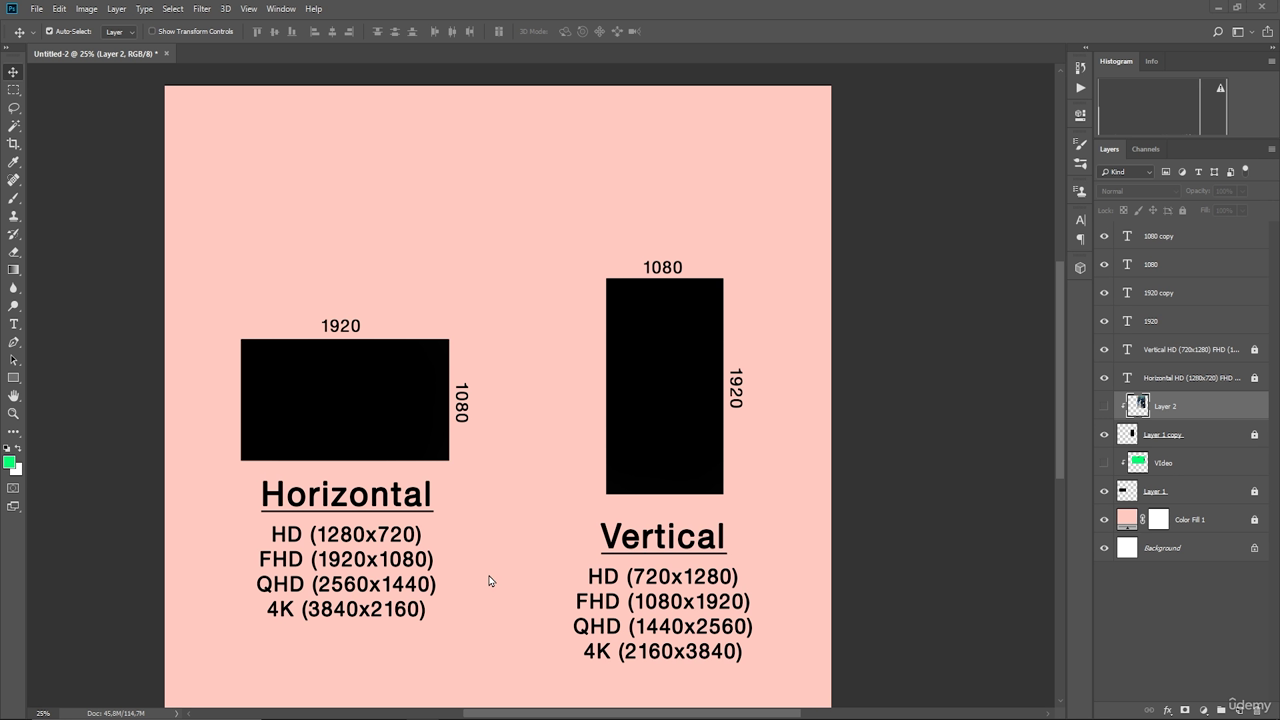Hide the Background layer

pos(1104,548)
